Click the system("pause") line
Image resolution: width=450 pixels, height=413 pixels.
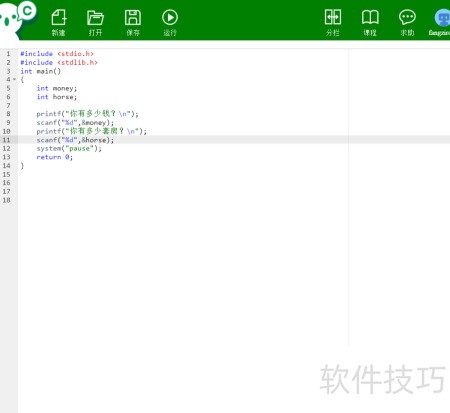[69, 148]
